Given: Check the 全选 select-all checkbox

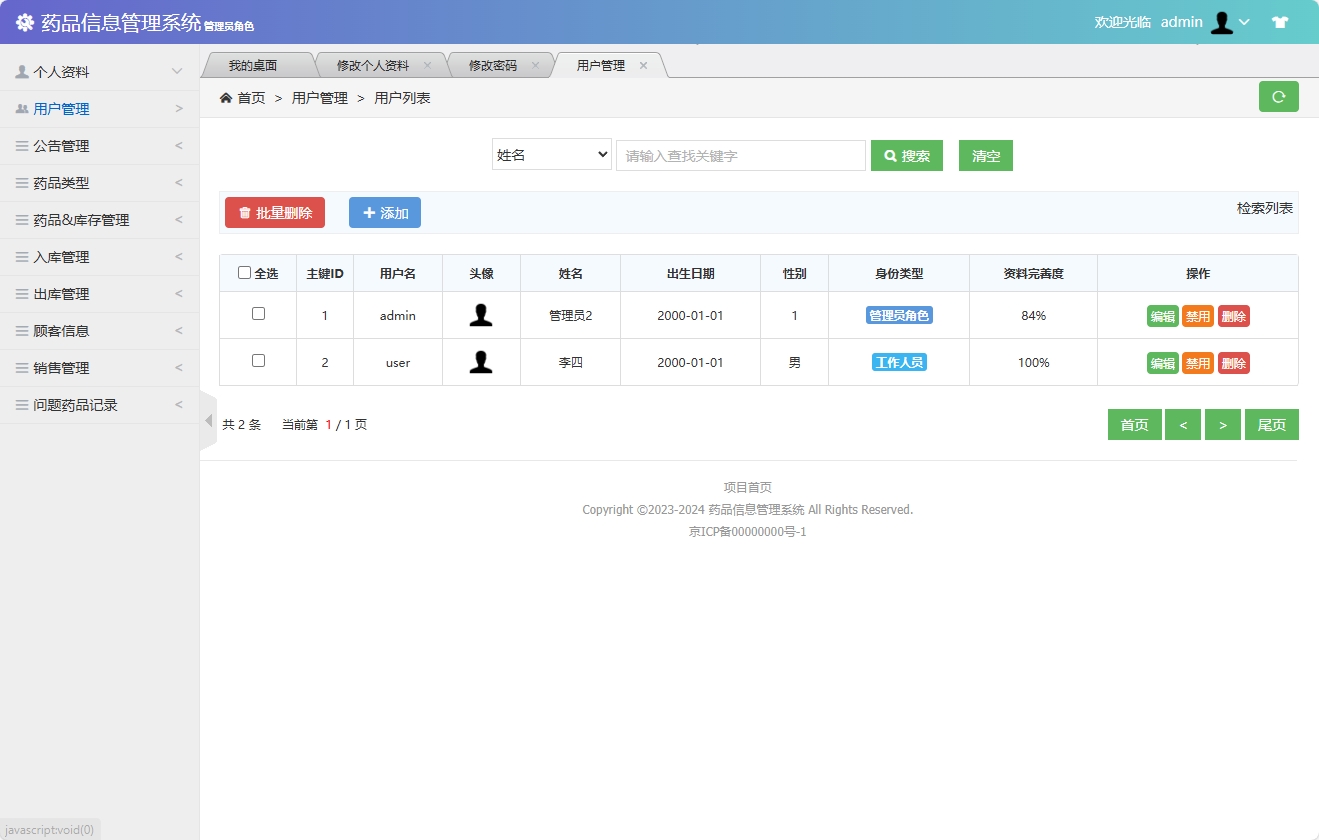Looking at the screenshot, I should (242, 272).
